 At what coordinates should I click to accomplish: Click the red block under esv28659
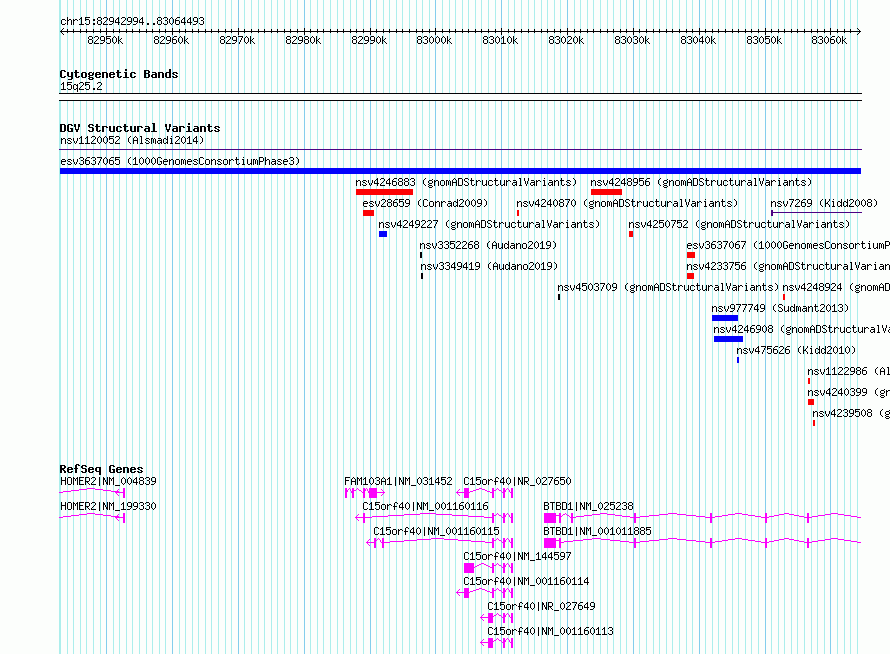(368, 213)
